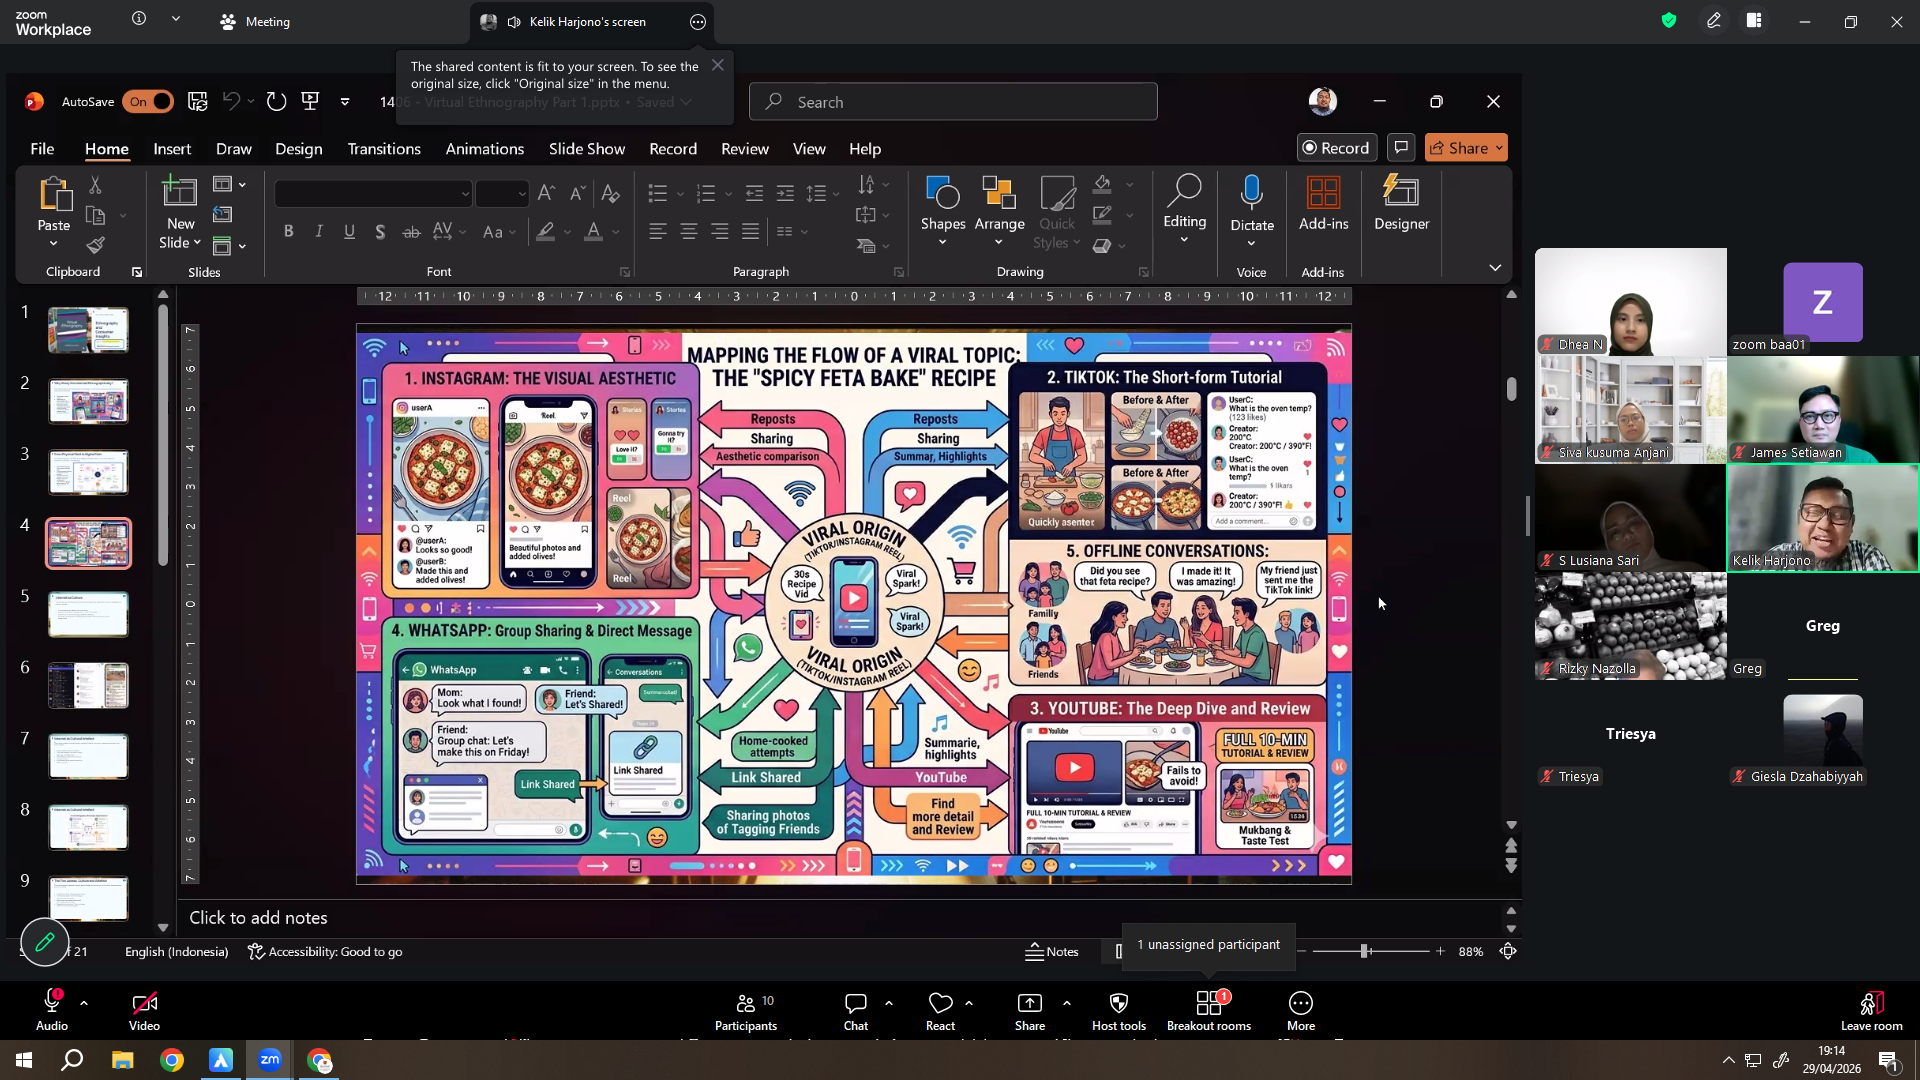1920x1080 pixels.
Task: Toggle strikethrough formatting
Action: [x=411, y=232]
